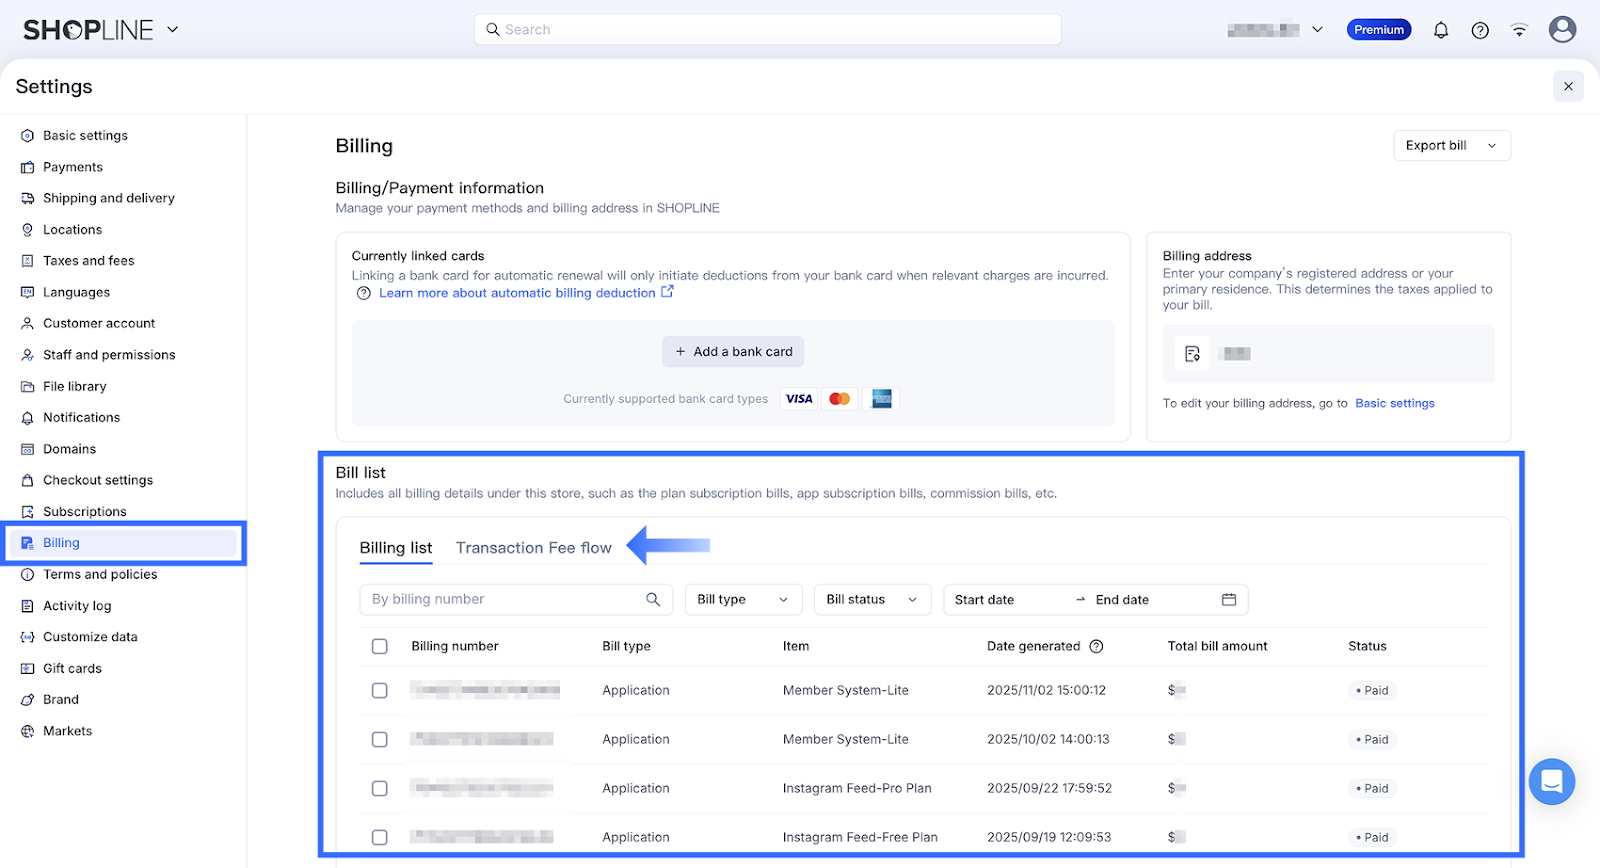Open the help question mark icon
The image size is (1600, 868).
(1480, 30)
